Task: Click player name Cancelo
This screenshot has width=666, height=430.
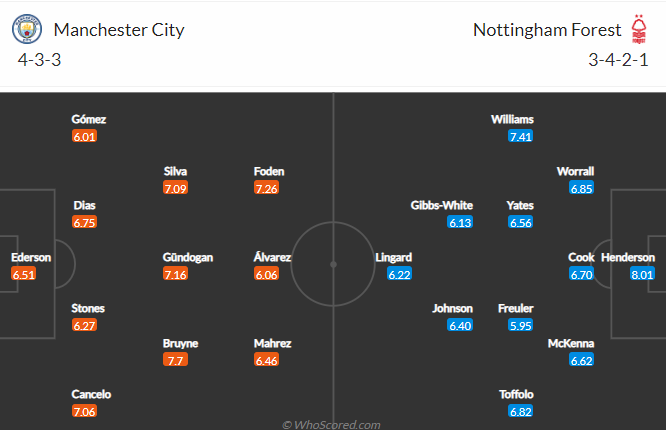Action: (91, 394)
